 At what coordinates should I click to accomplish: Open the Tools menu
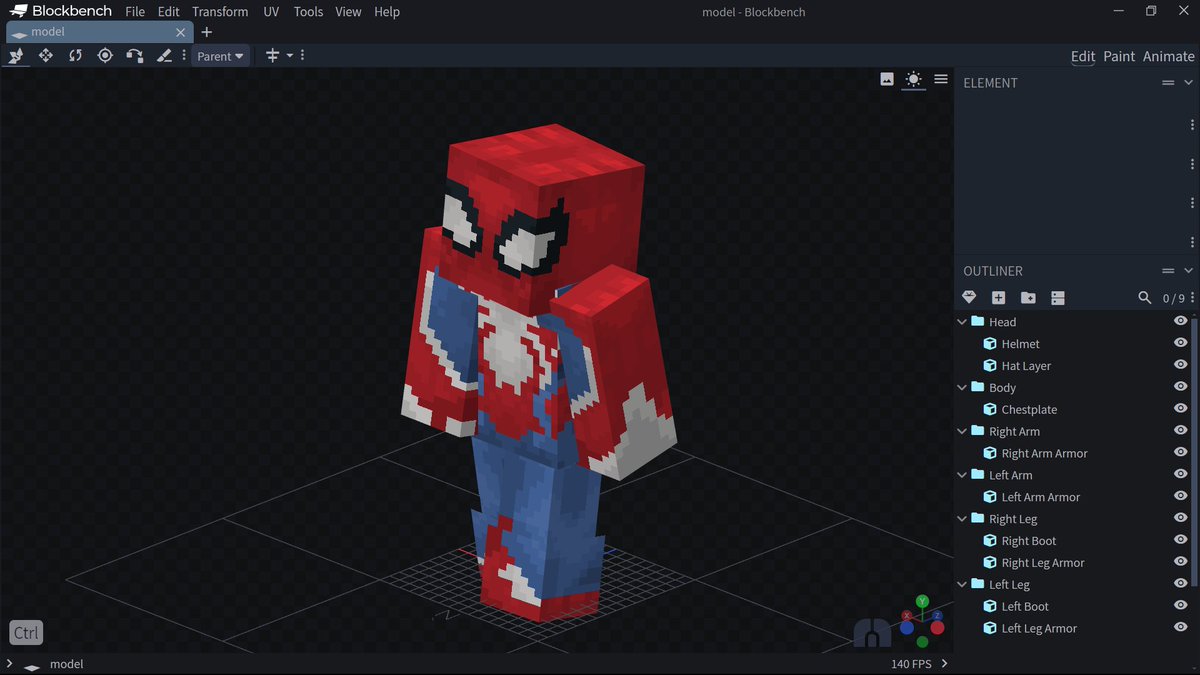(308, 12)
